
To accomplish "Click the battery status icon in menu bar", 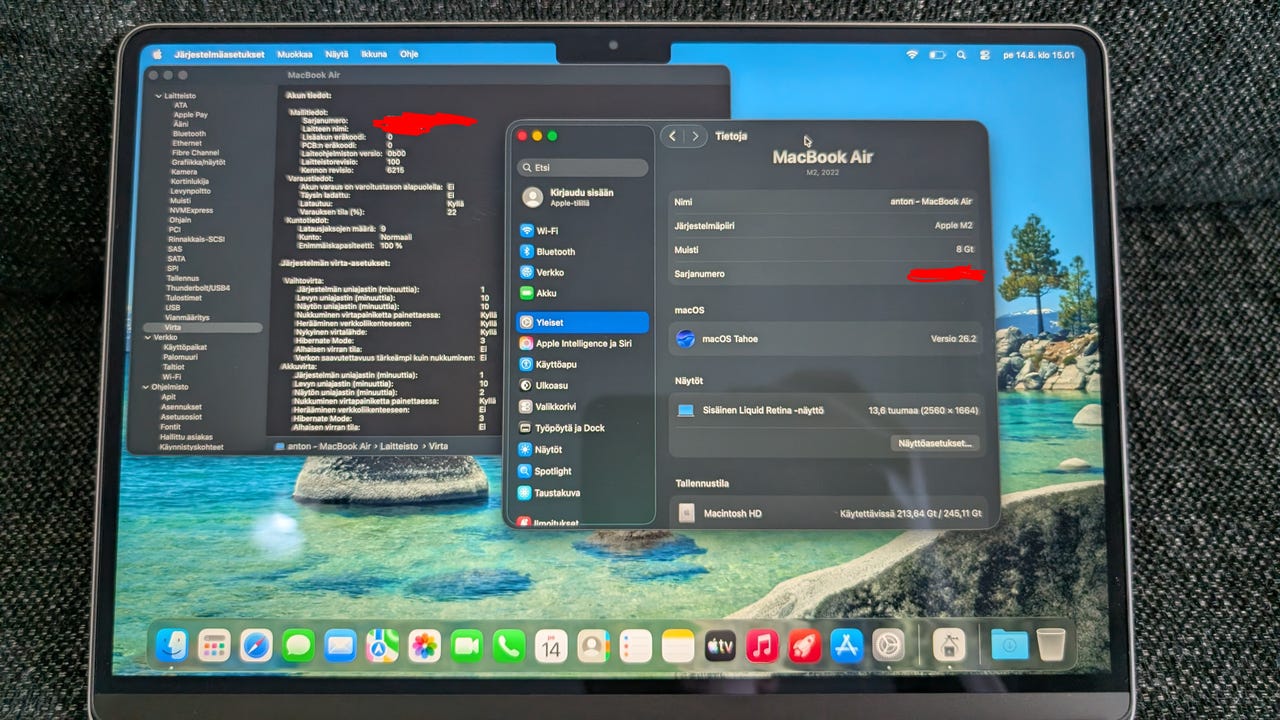I will (937, 55).
